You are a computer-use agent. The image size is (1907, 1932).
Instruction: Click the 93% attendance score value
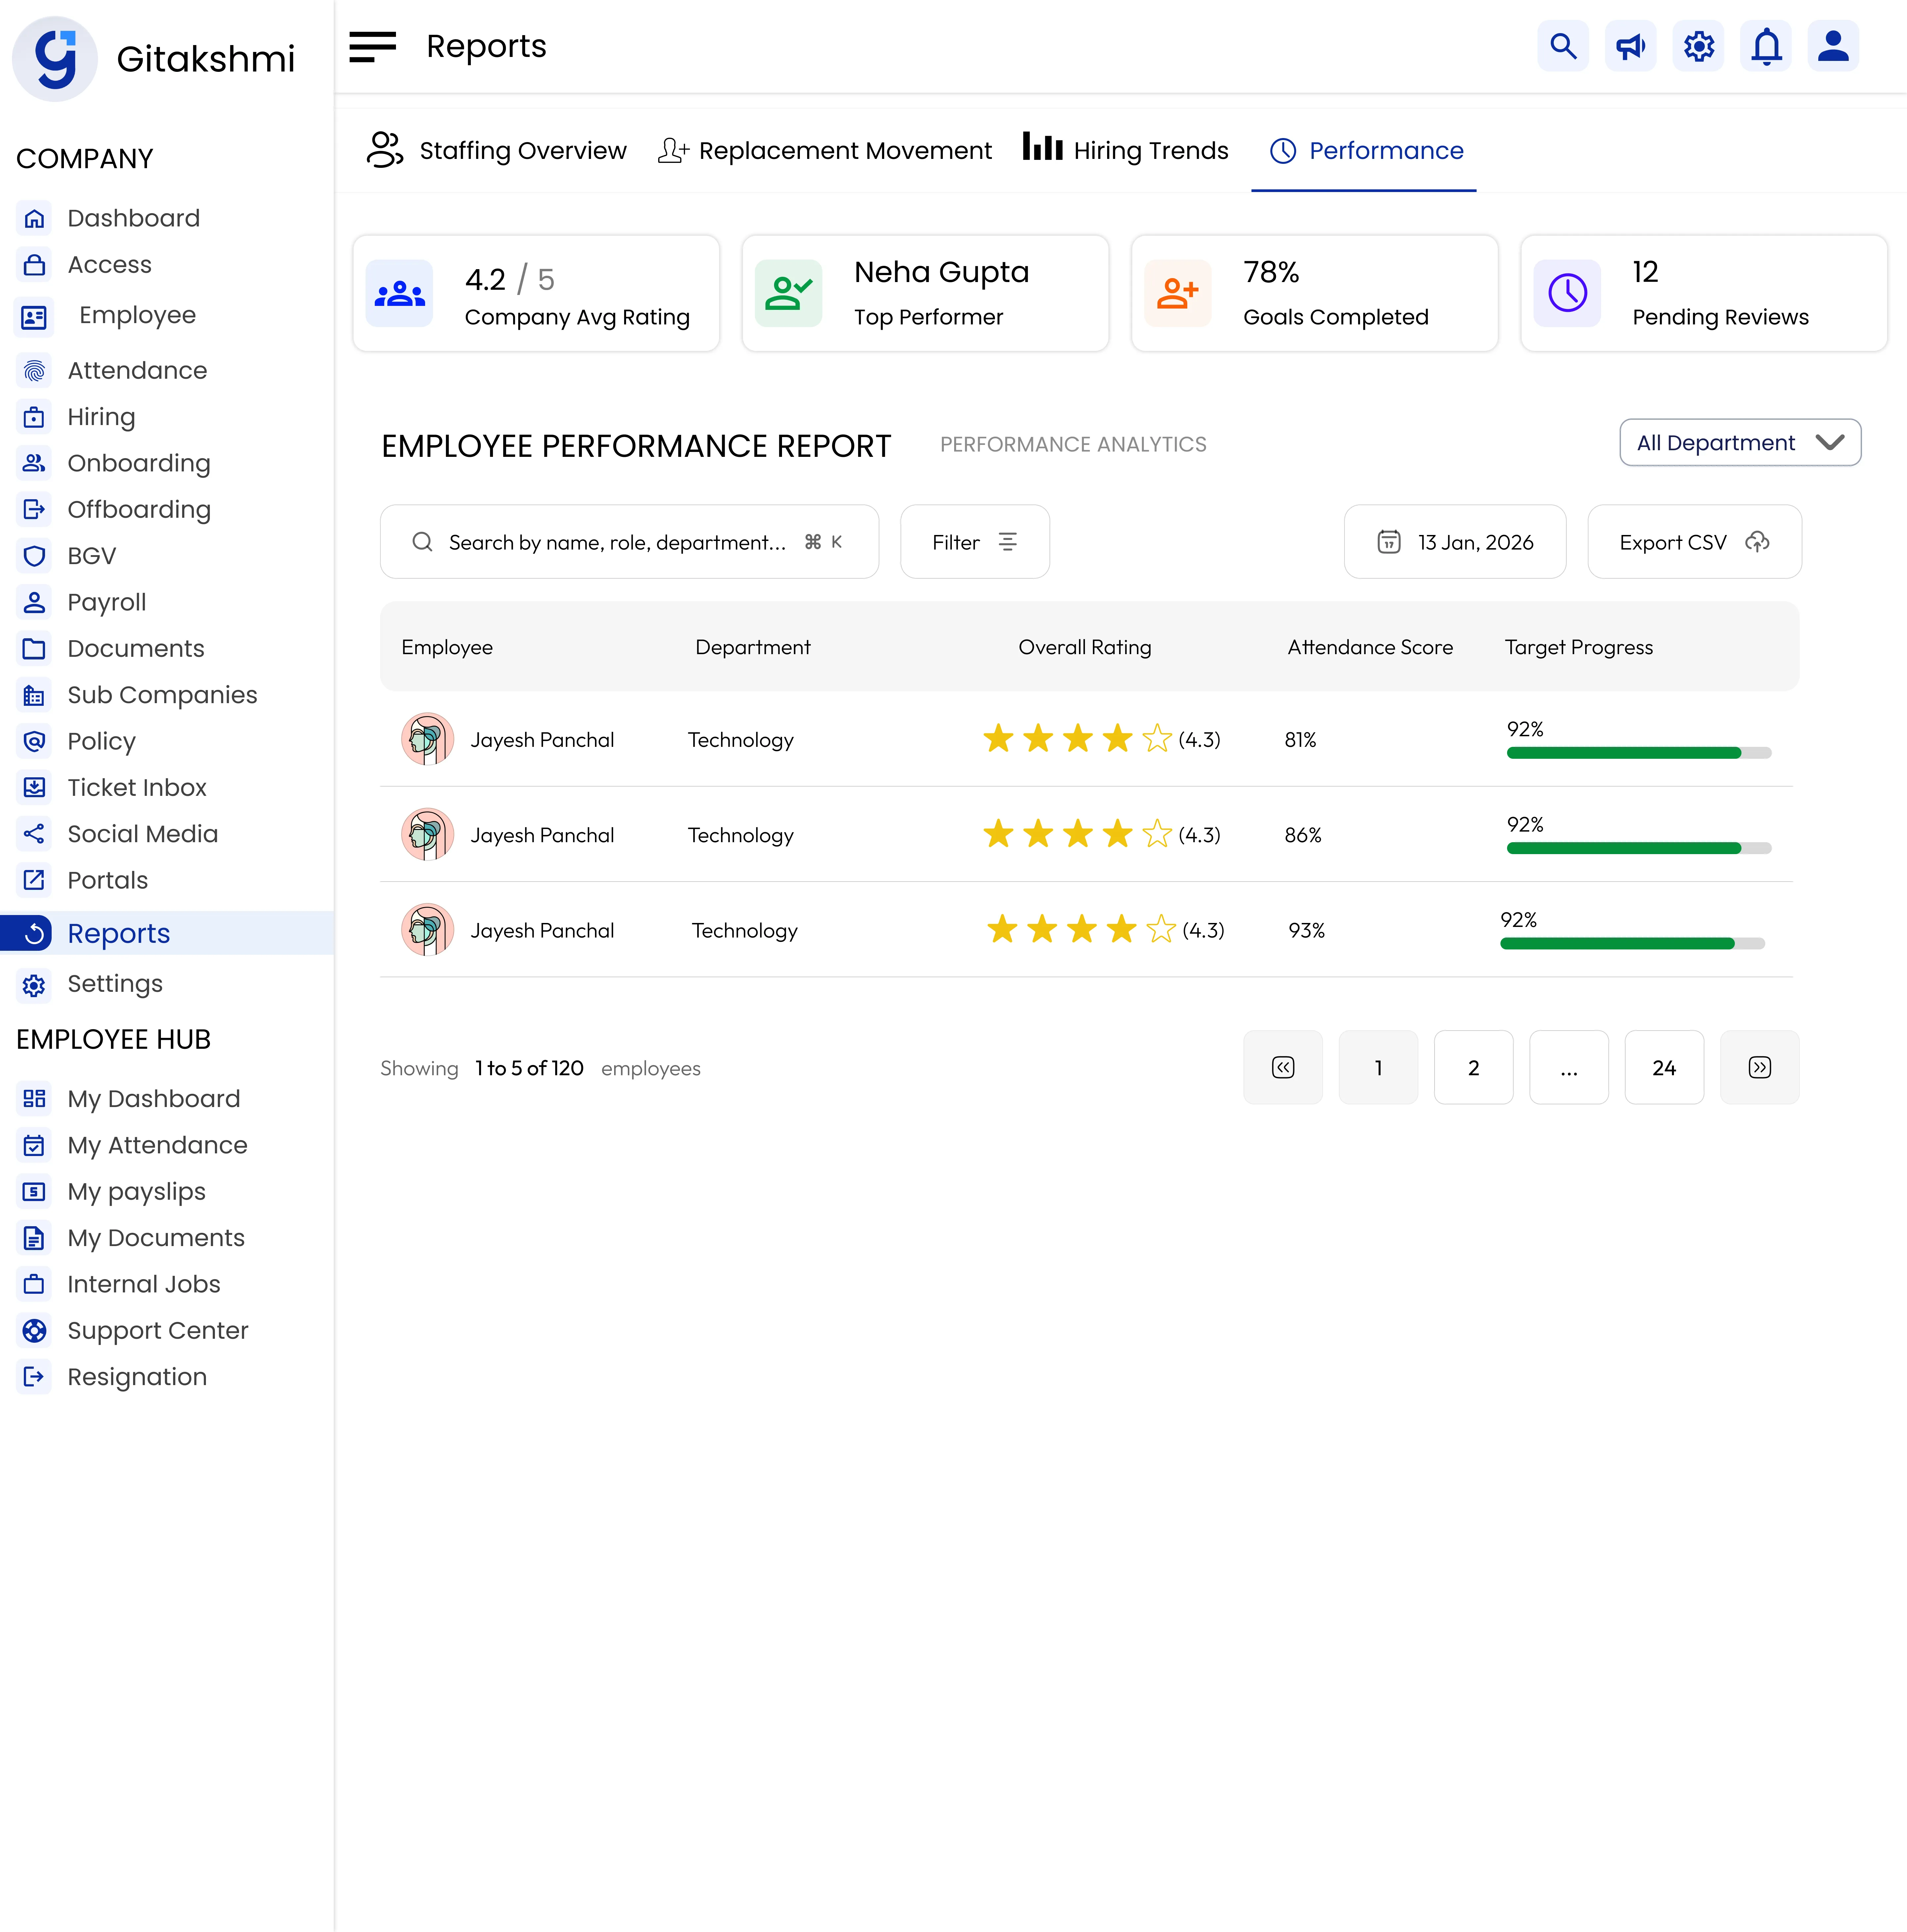1306,931
